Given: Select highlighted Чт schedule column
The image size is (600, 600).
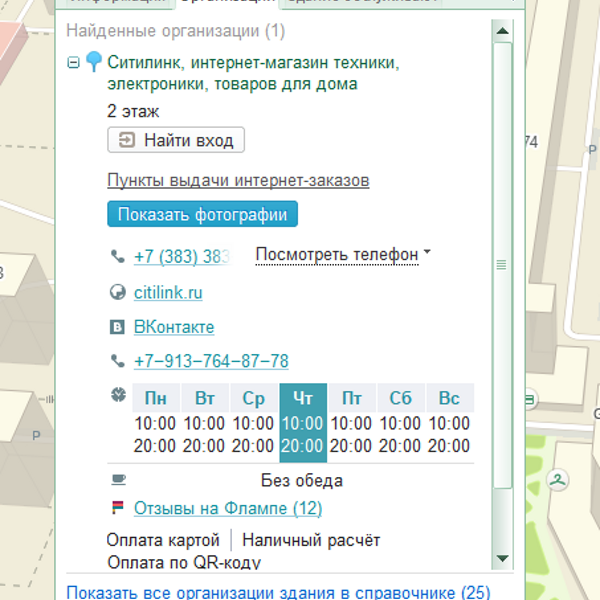Looking at the screenshot, I should tap(303, 422).
